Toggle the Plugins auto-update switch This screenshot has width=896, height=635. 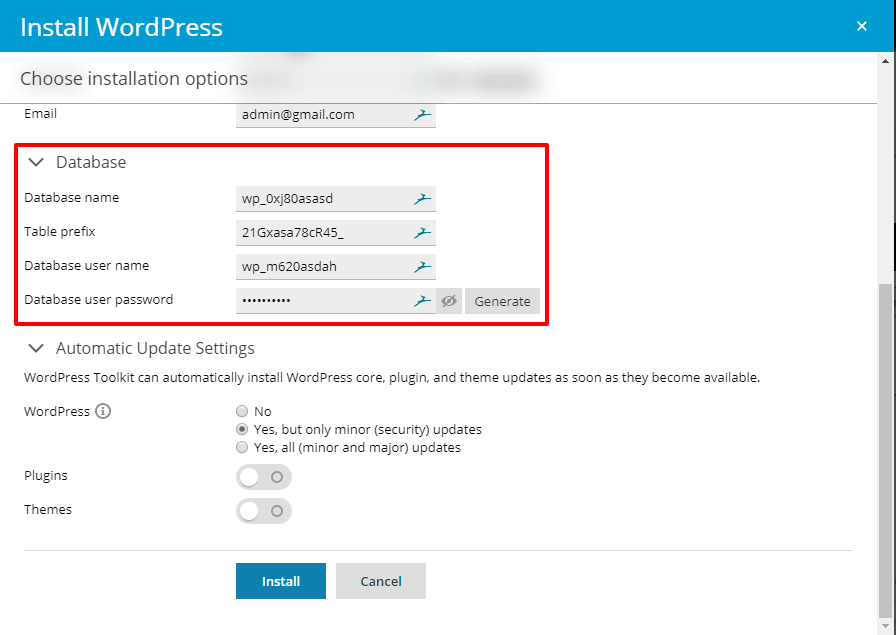click(x=263, y=477)
